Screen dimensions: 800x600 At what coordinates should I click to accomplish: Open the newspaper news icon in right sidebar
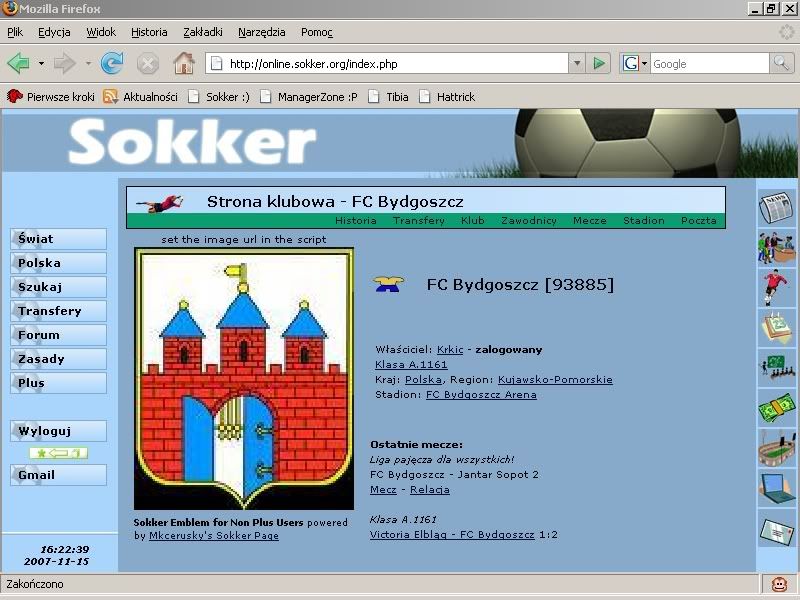point(776,207)
